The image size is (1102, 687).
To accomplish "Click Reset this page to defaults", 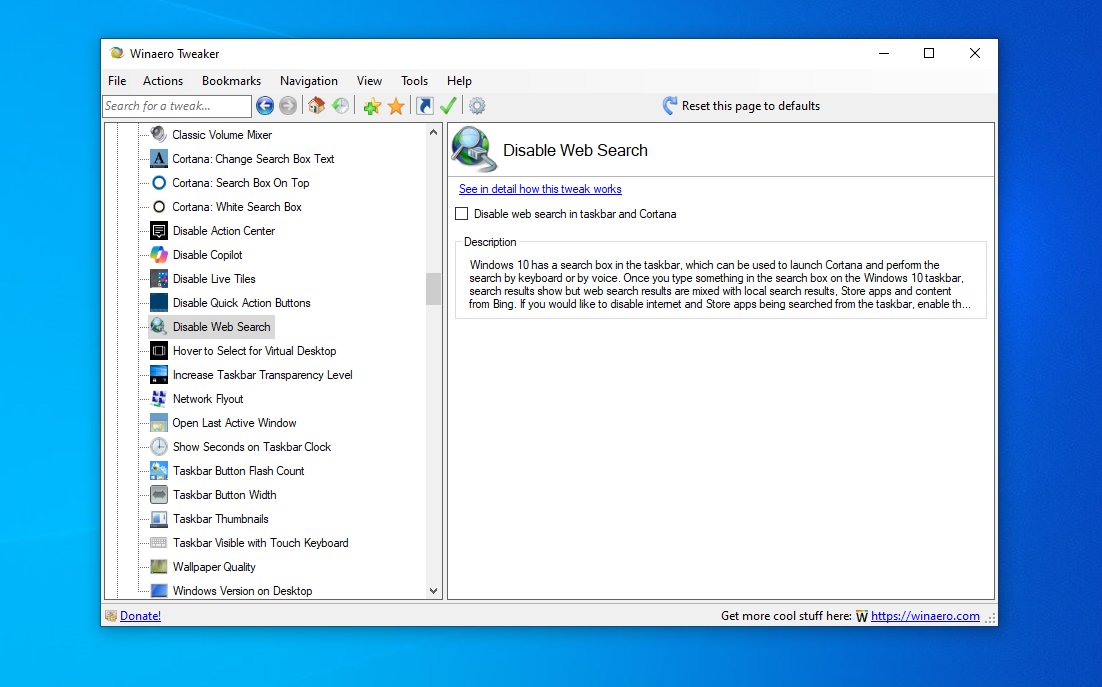I will point(741,106).
